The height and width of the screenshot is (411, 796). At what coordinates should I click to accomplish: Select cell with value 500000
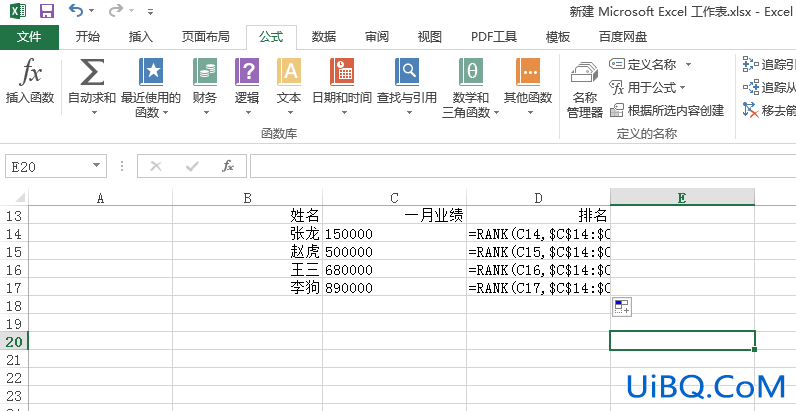(x=394, y=252)
